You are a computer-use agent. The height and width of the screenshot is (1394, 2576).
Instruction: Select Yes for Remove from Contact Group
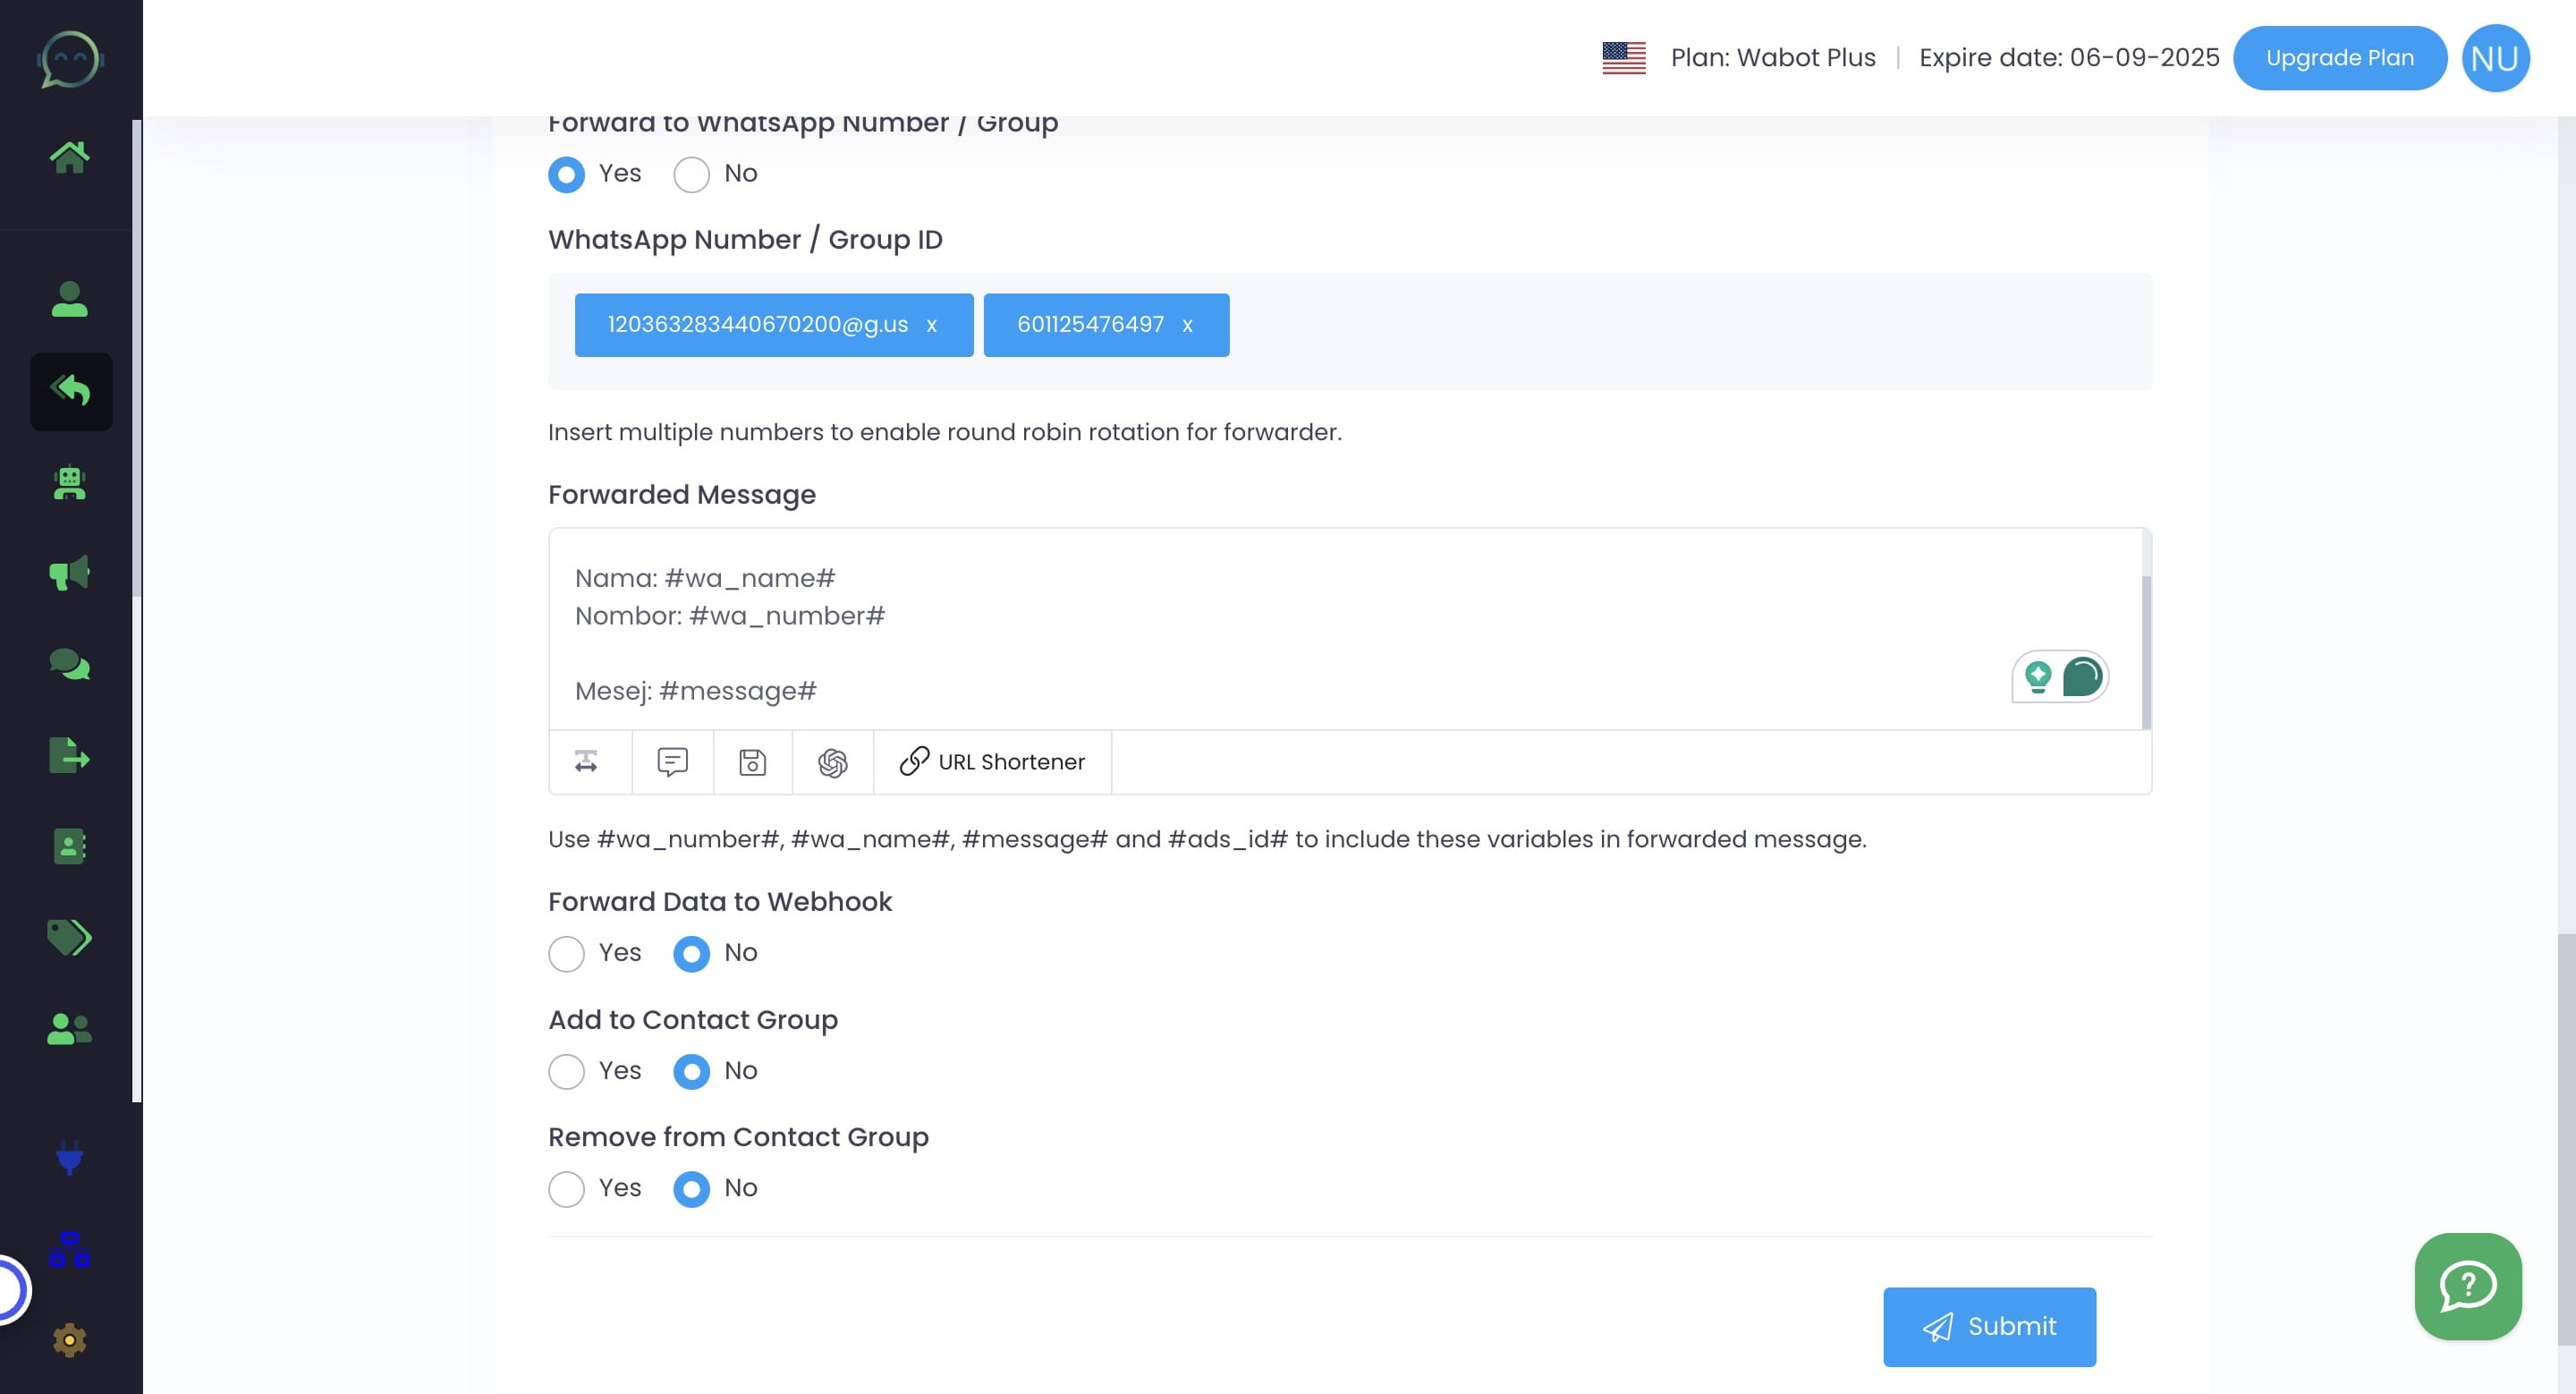pos(566,1189)
